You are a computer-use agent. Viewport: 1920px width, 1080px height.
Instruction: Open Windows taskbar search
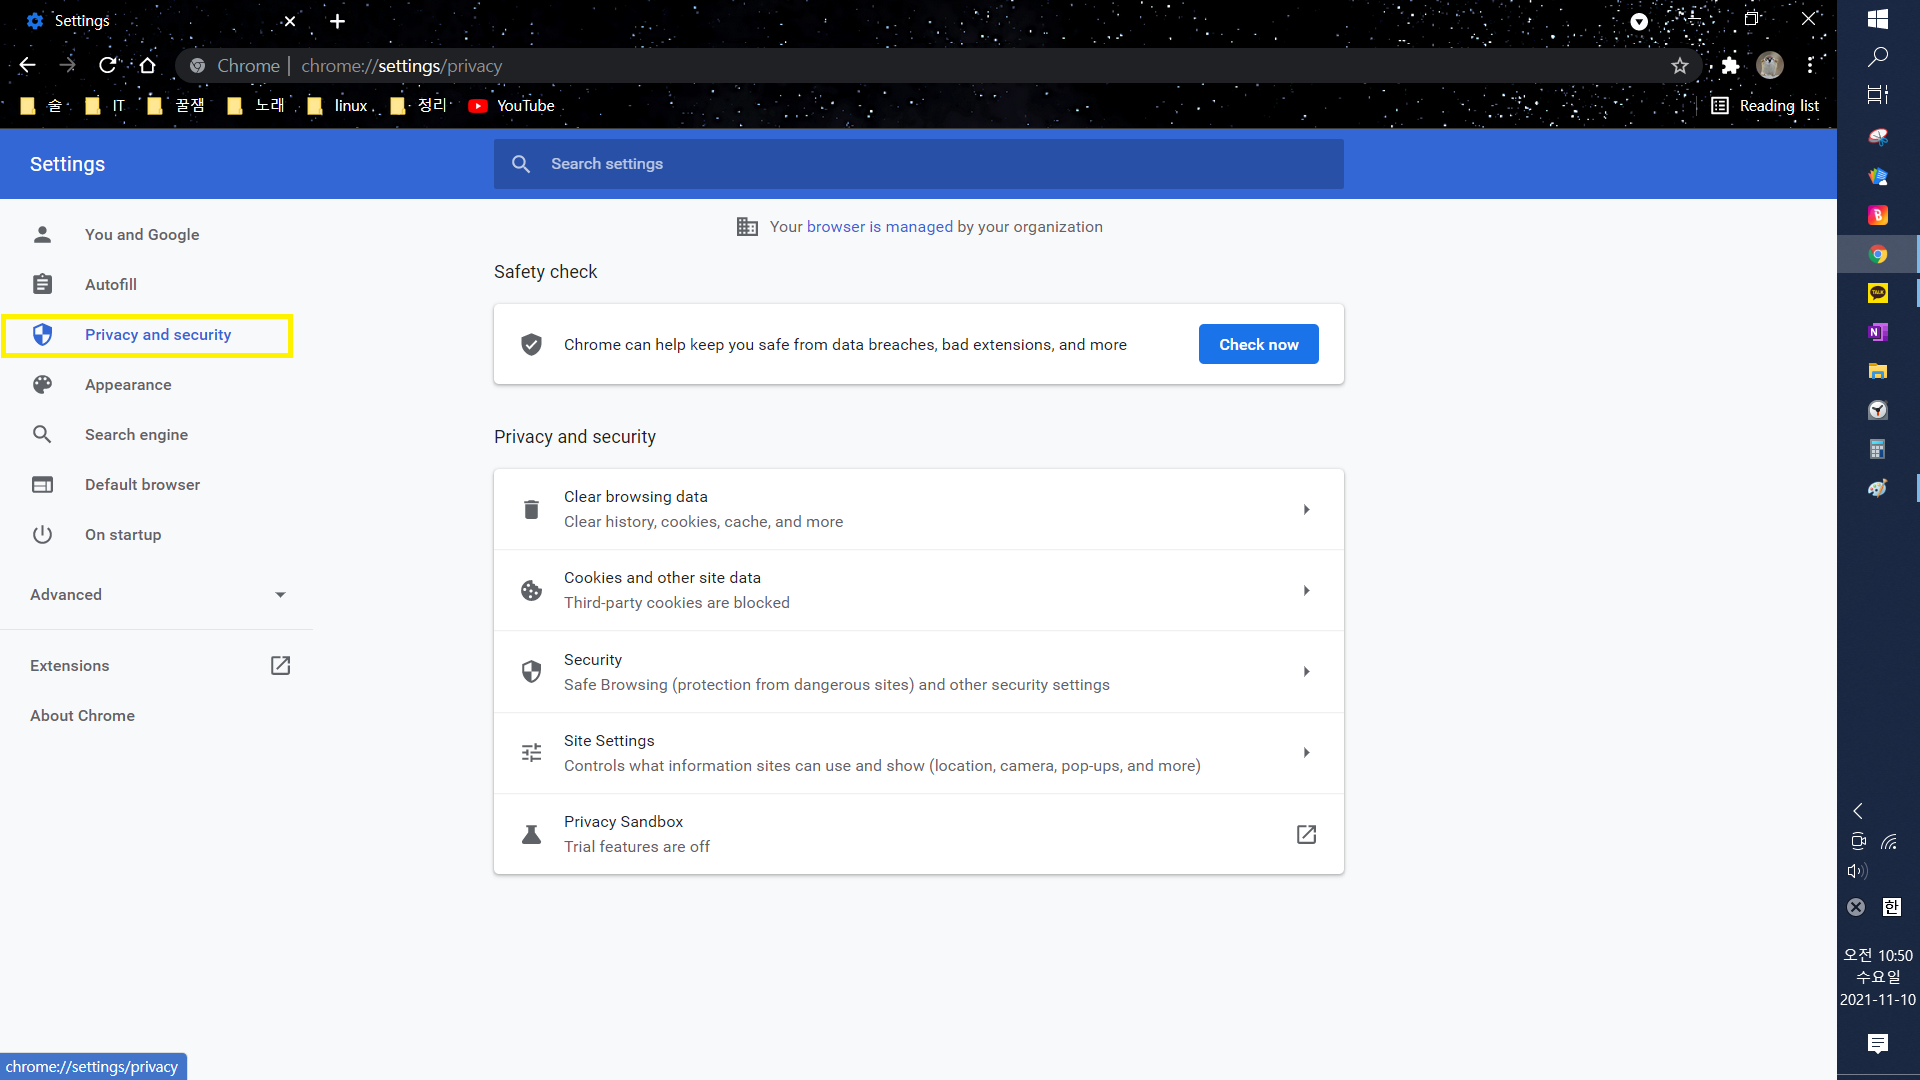pos(1878,57)
